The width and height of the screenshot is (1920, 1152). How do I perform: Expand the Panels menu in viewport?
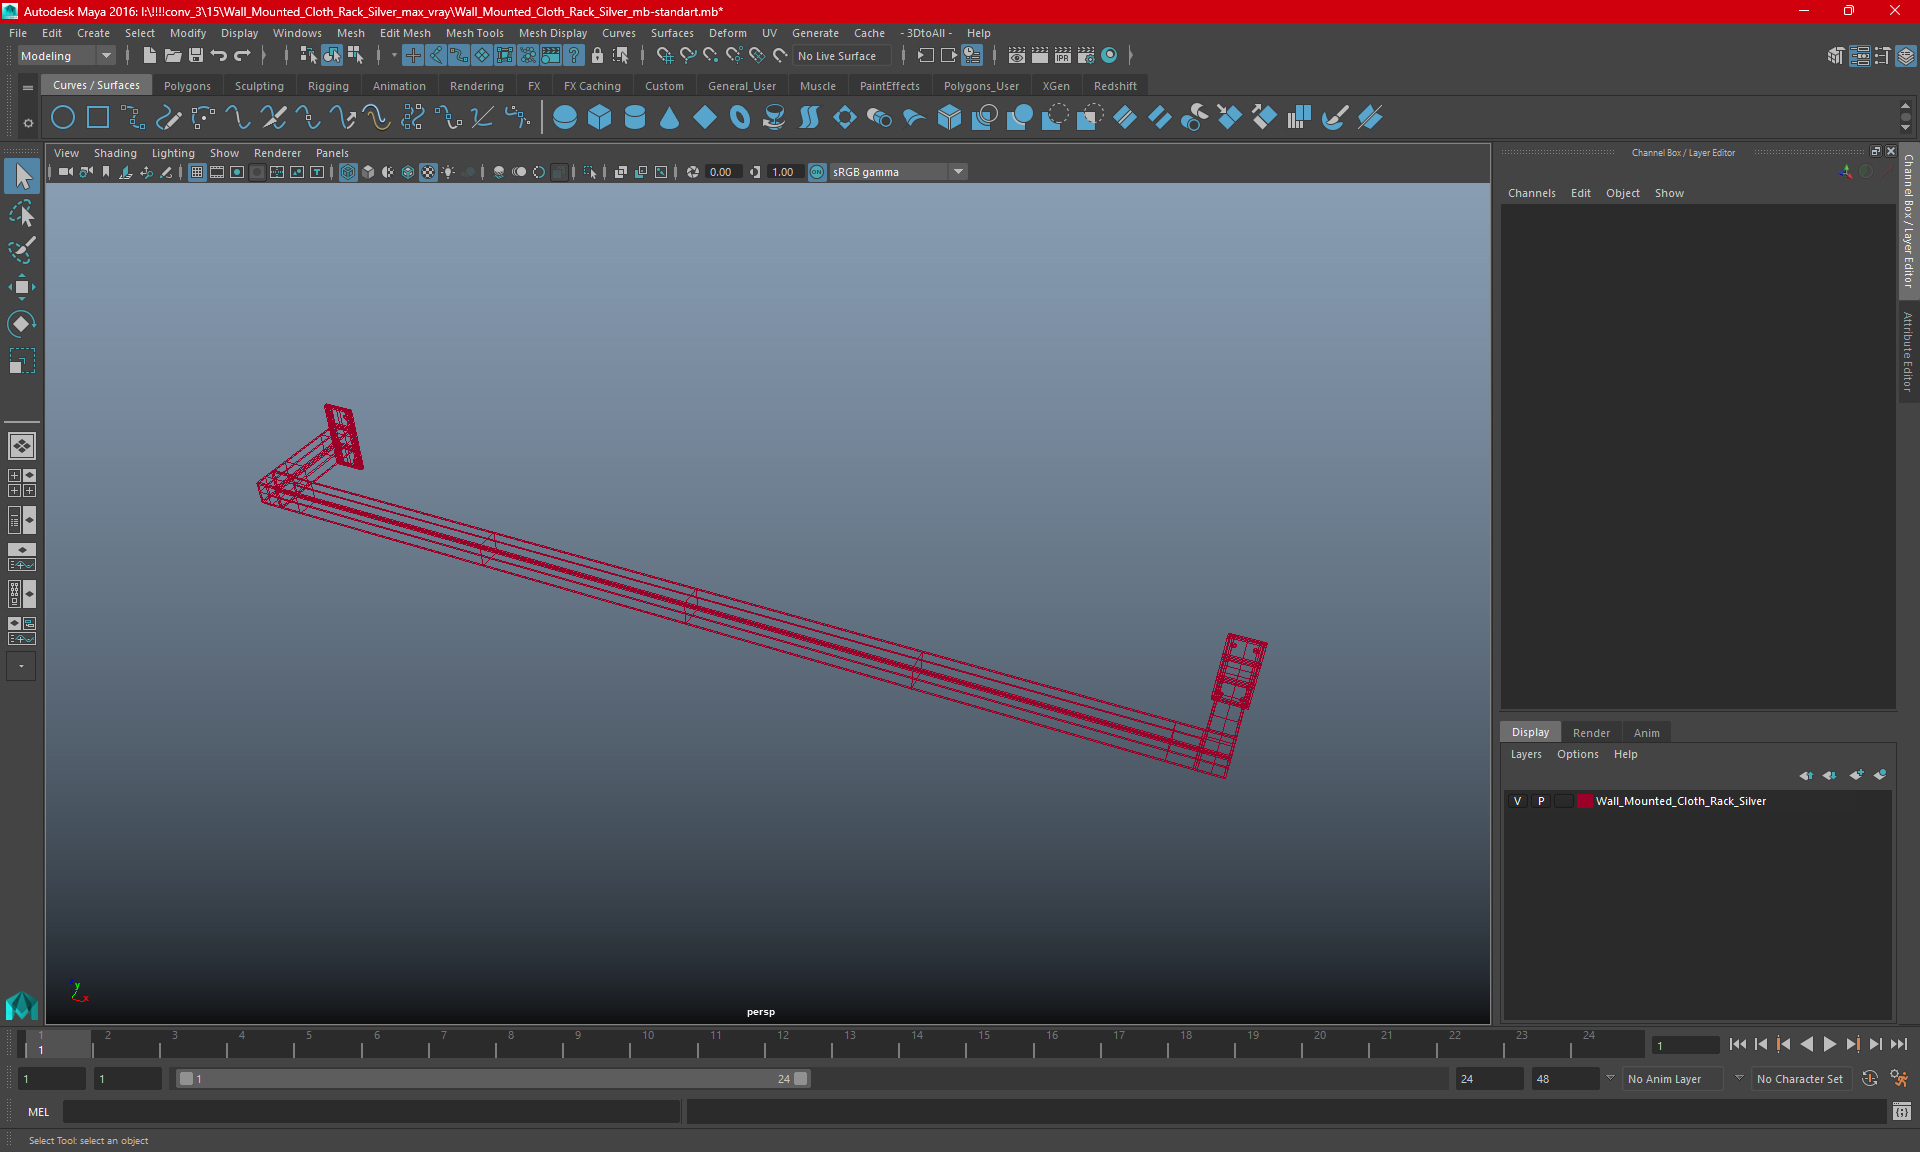331,152
